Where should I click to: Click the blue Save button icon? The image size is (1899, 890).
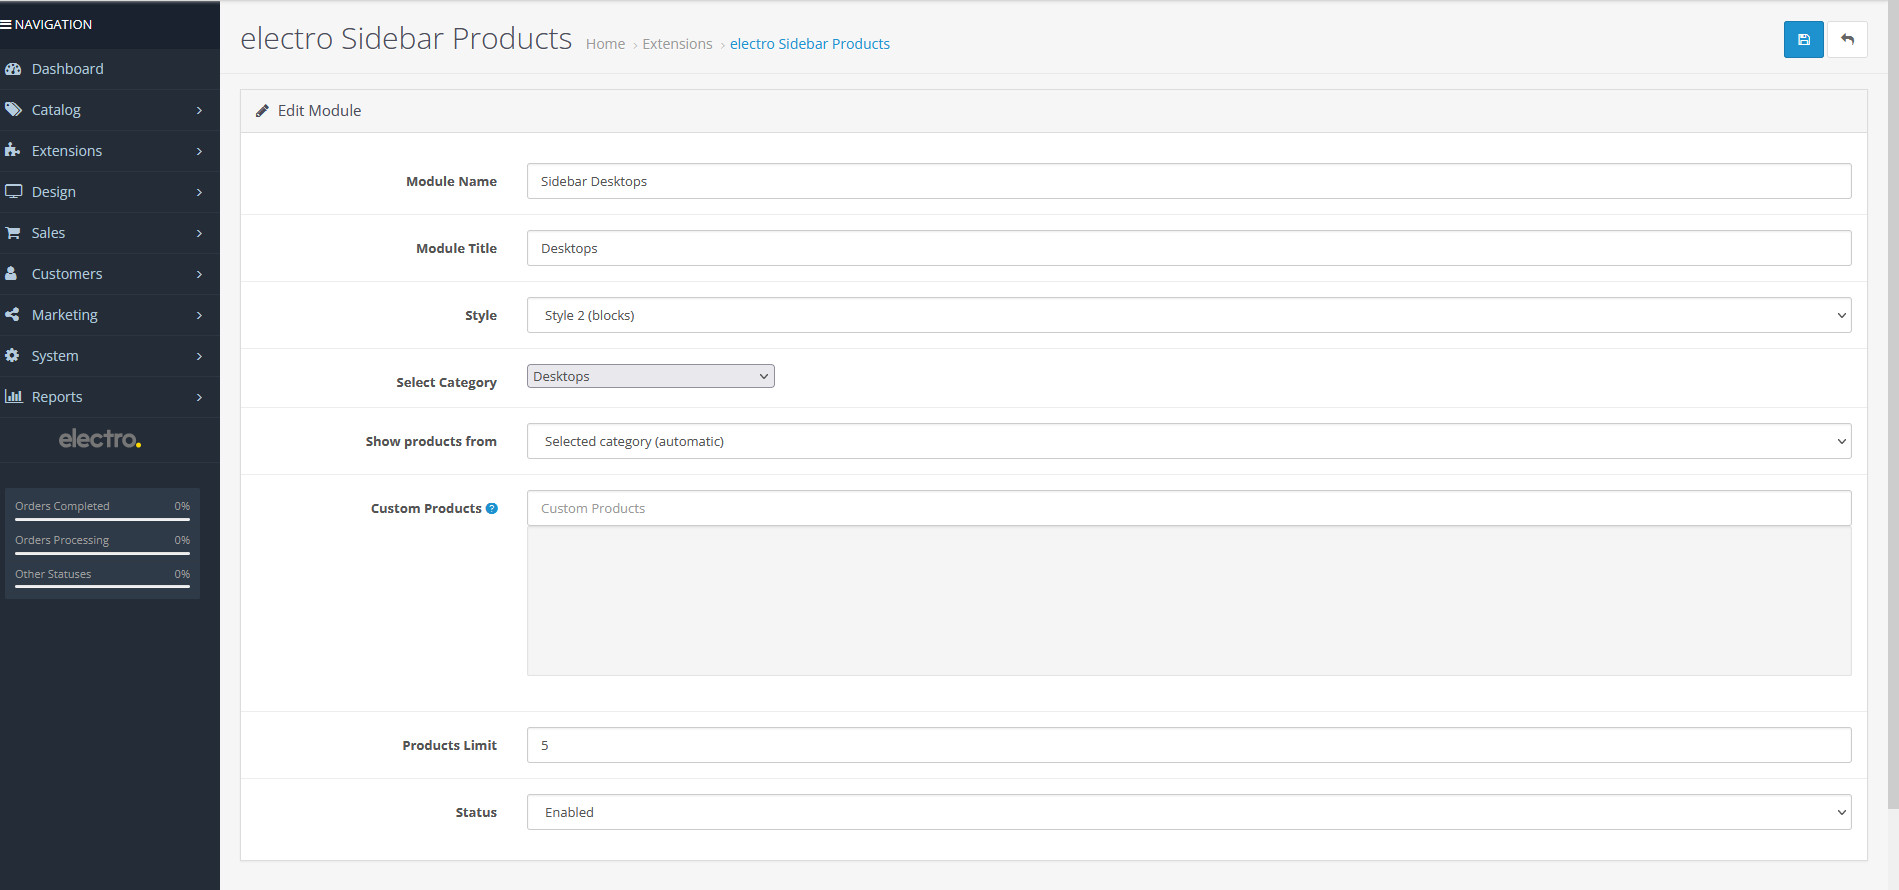(1803, 40)
